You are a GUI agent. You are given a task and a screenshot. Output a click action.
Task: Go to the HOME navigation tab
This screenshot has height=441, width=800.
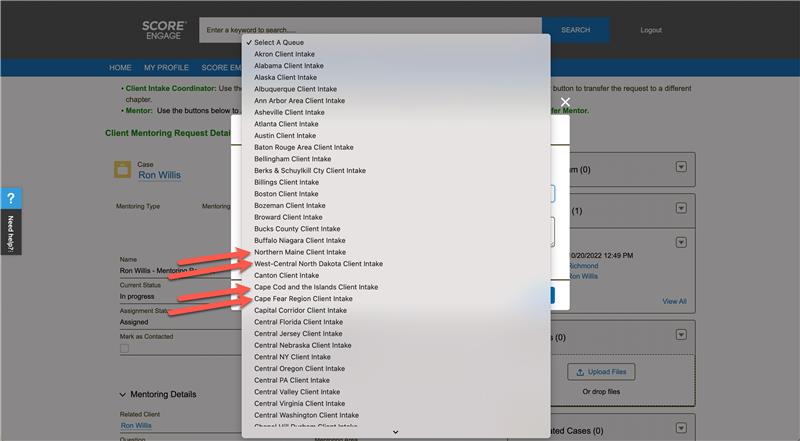tap(120, 68)
